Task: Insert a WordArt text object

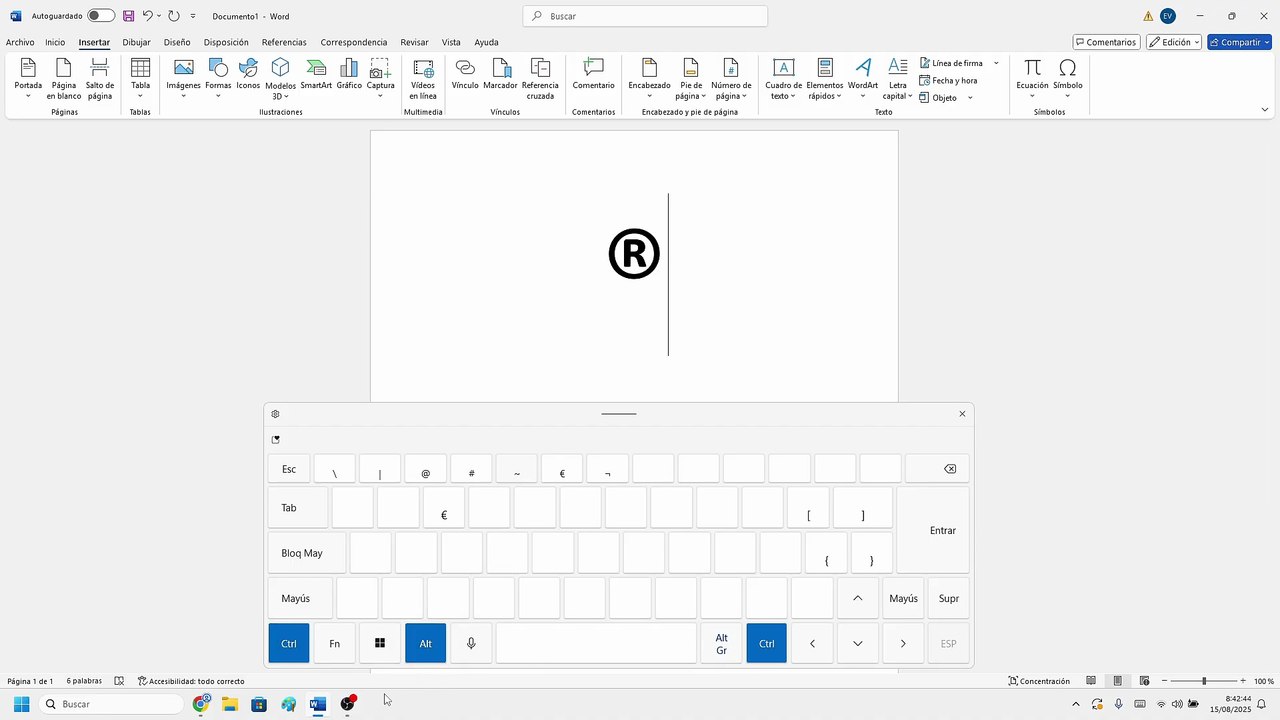Action: click(863, 78)
